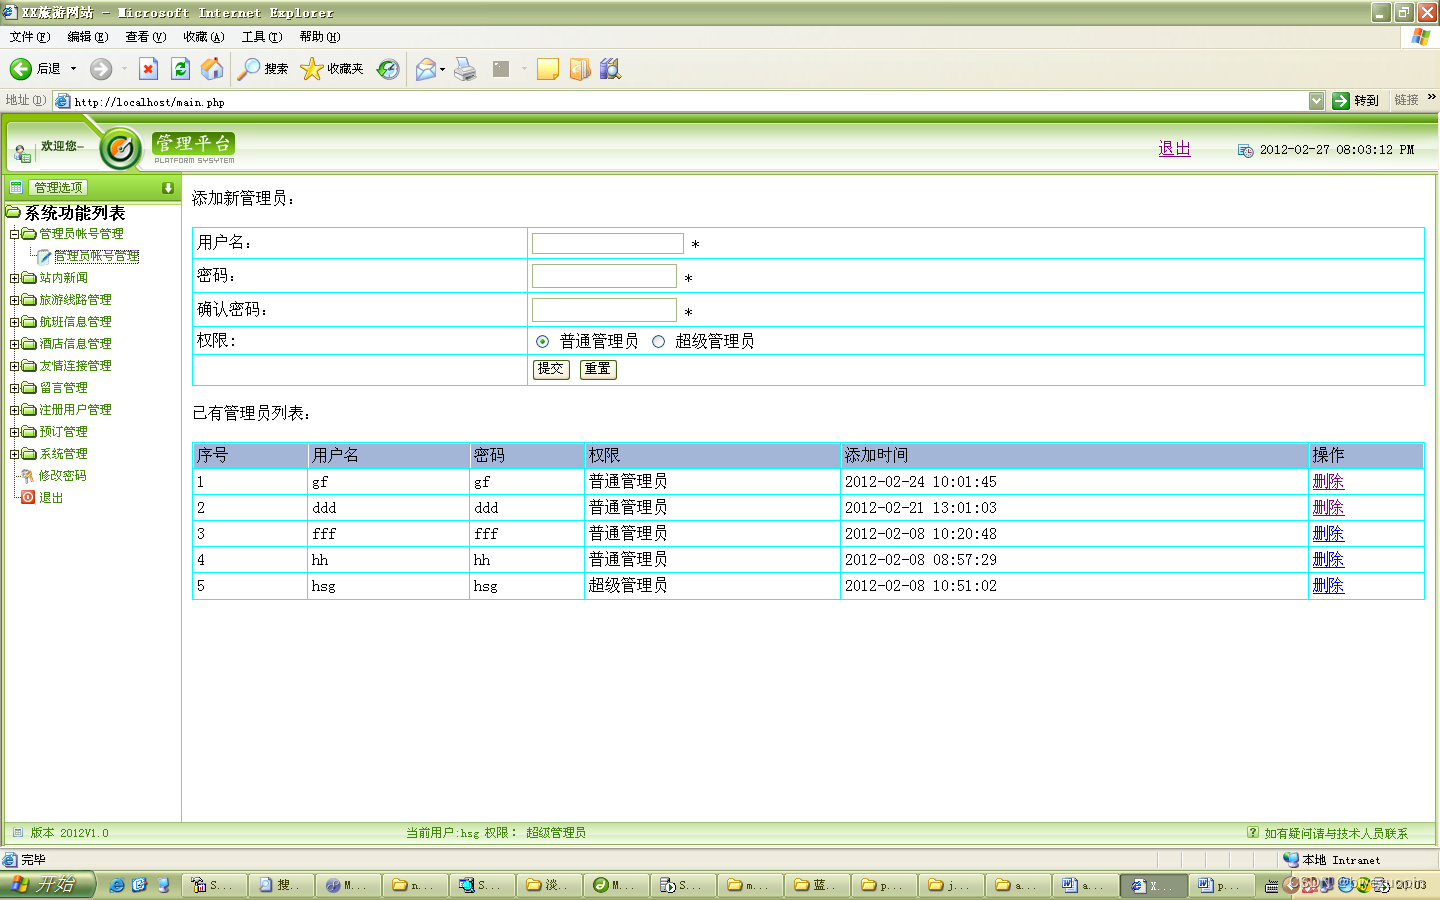Viewport: 1440px width, 900px height.
Task: Expand the 酒店信息管理 tree node
Action: [14, 344]
